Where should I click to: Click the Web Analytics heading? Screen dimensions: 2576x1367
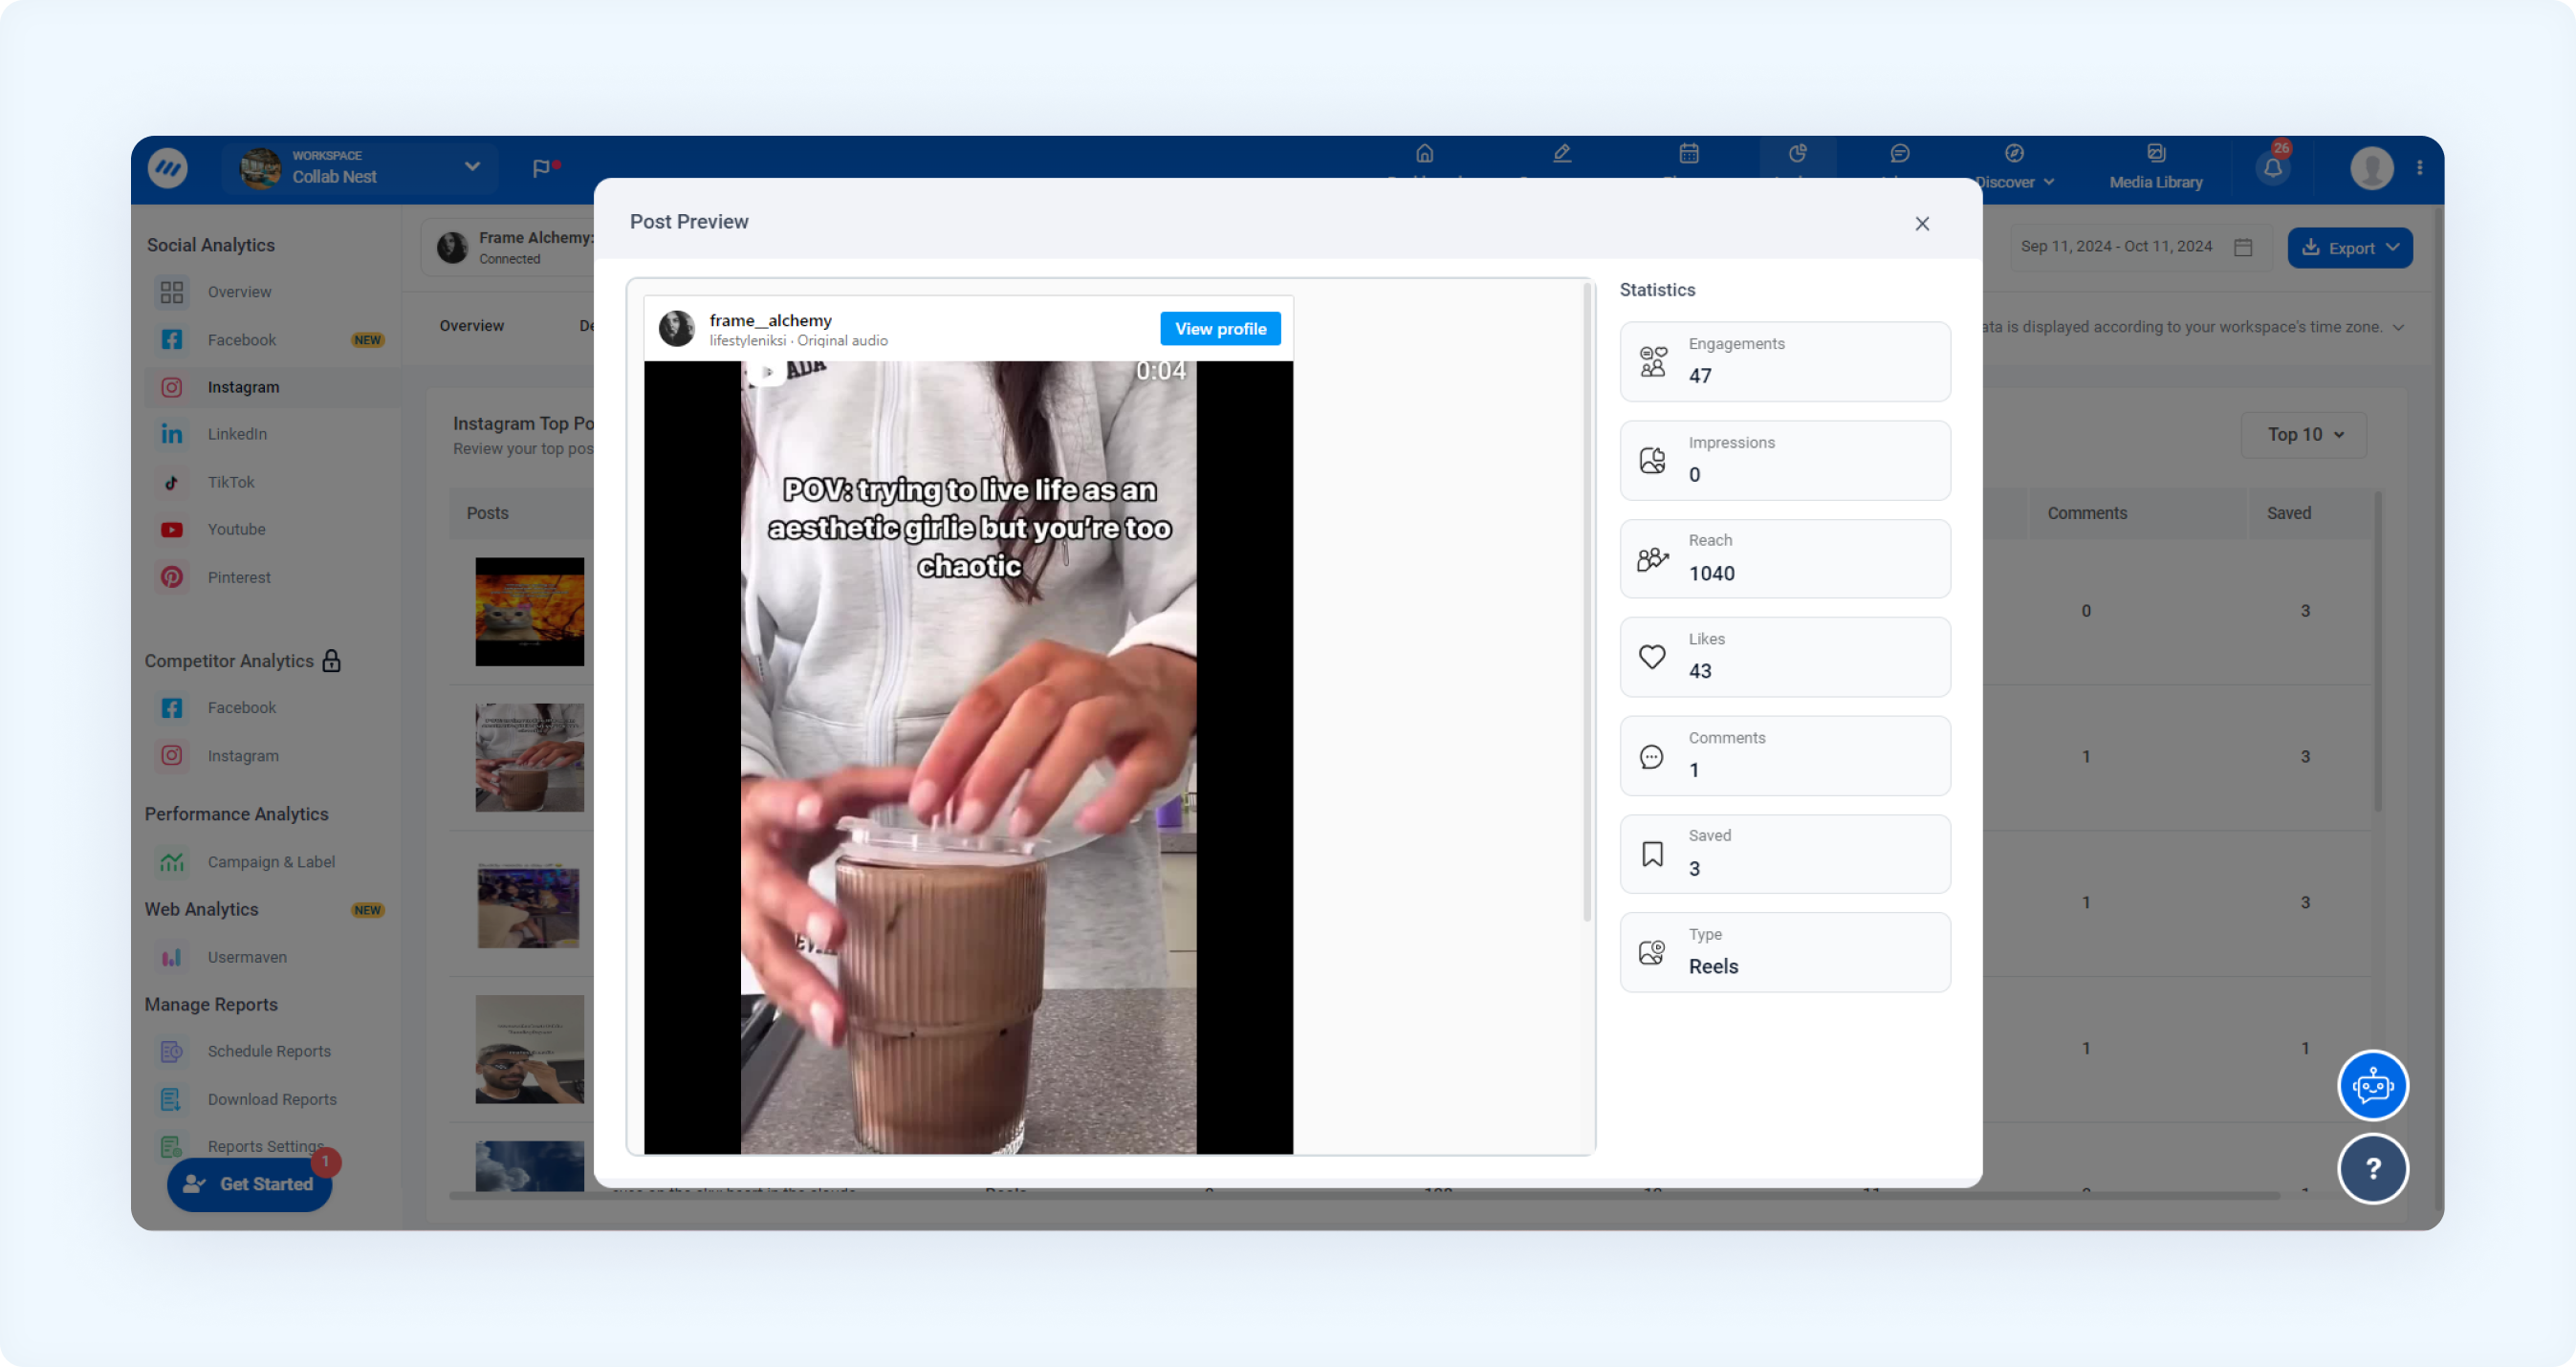[x=202, y=909]
